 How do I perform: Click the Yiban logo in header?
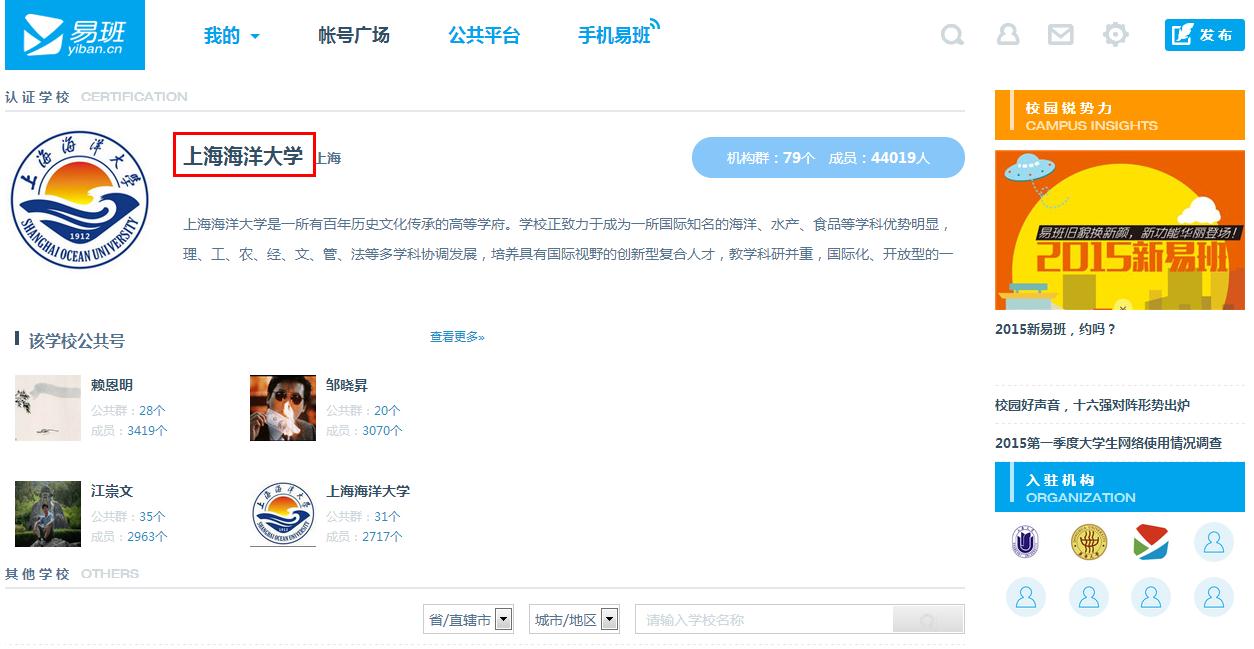point(74,35)
